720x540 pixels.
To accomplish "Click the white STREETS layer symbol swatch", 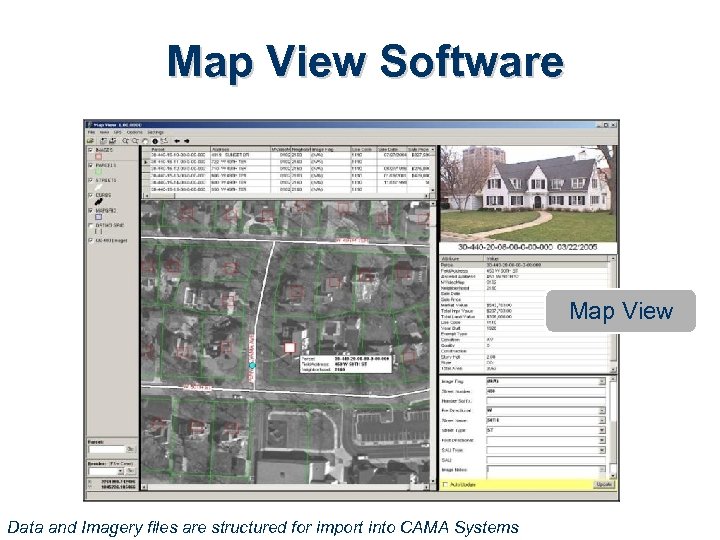I will click(98, 187).
